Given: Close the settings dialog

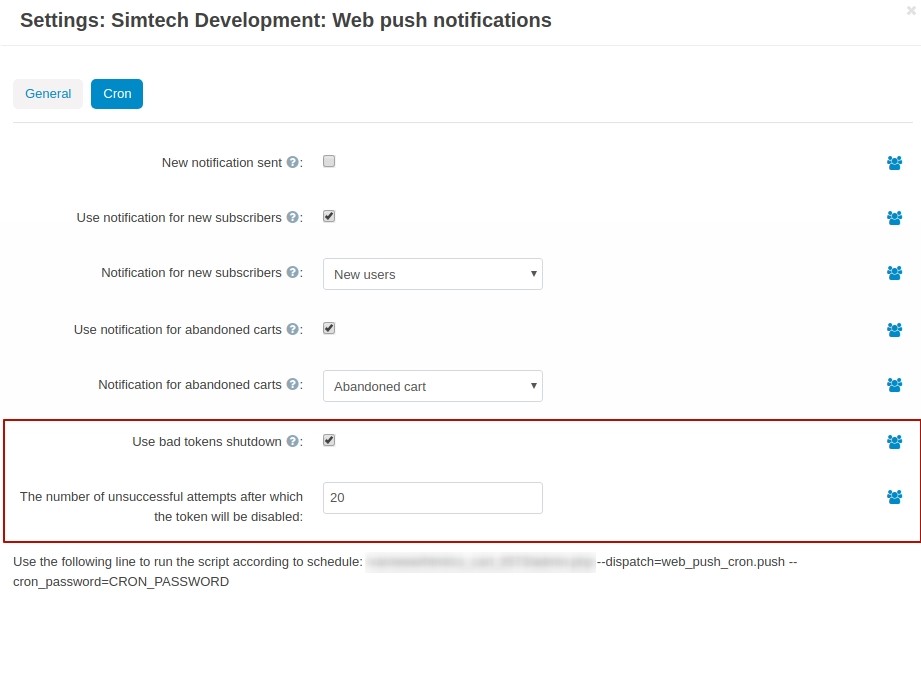Looking at the screenshot, I should (911, 10).
